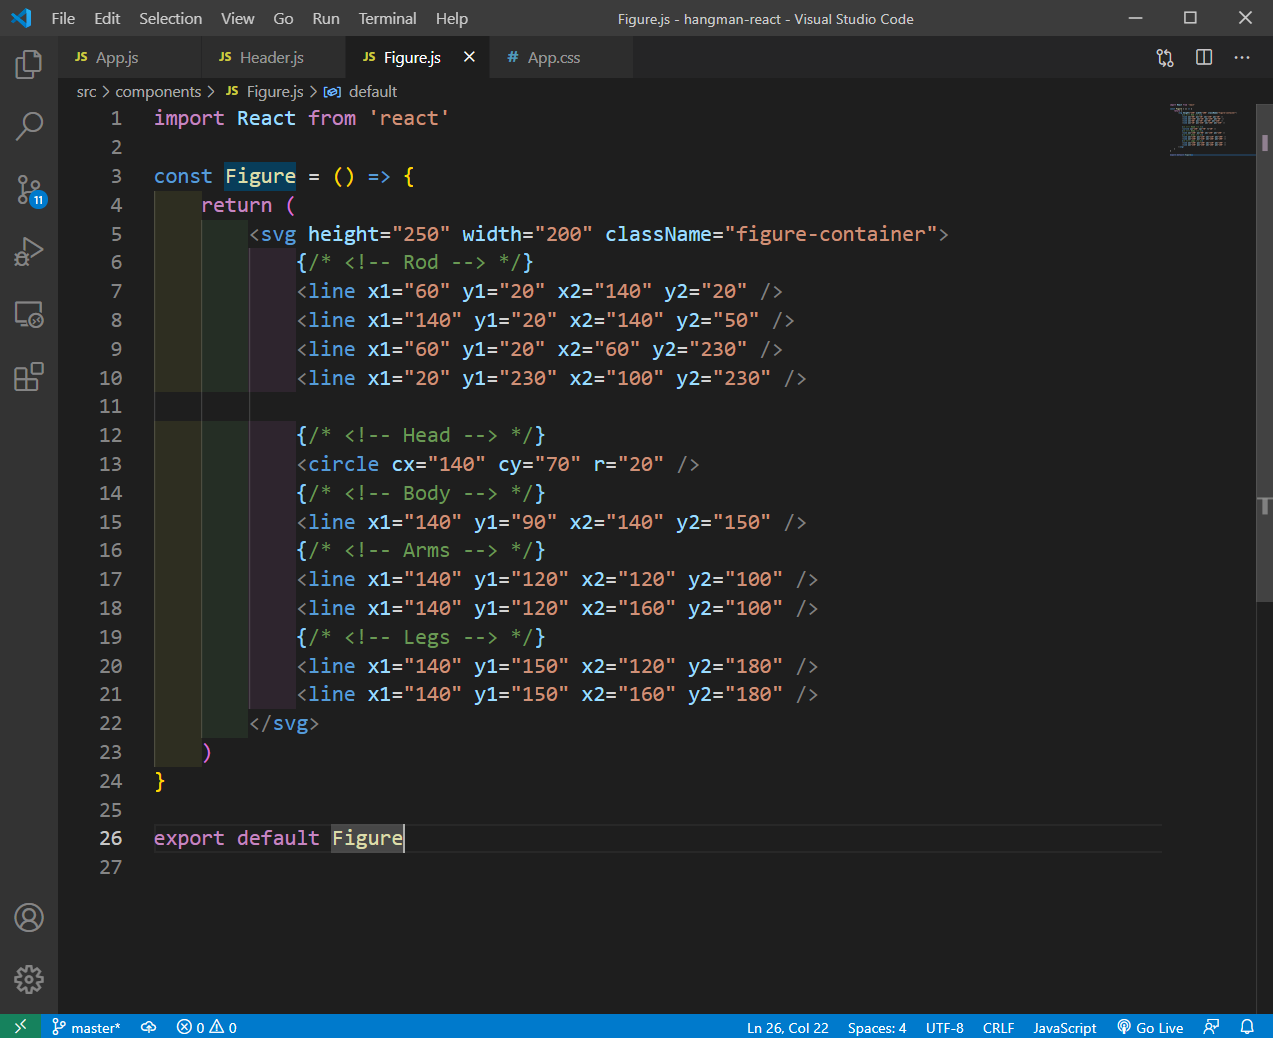Open the Extensions view
This screenshot has height=1038, width=1273.
29,377
